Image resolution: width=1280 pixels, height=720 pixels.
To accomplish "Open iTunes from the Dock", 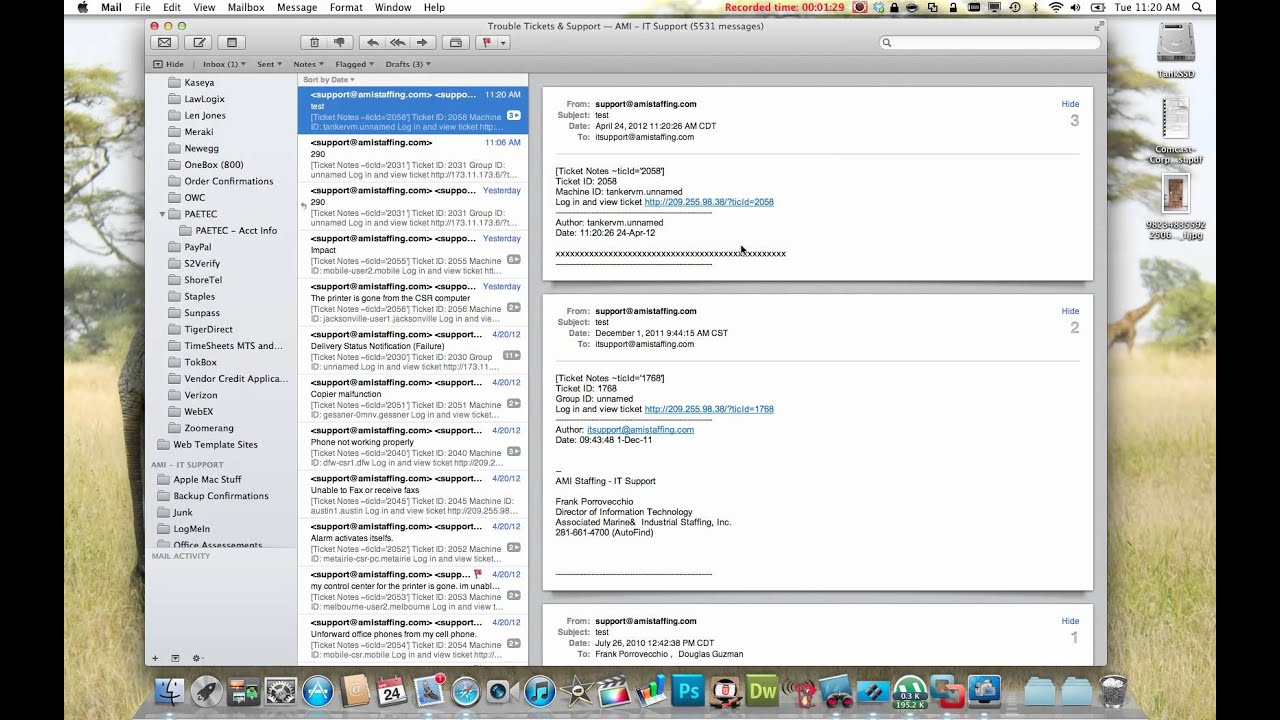I will [x=540, y=691].
